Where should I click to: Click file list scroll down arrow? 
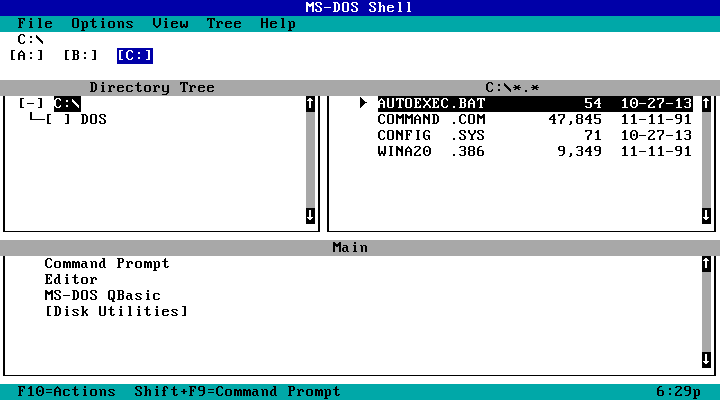tap(706, 215)
